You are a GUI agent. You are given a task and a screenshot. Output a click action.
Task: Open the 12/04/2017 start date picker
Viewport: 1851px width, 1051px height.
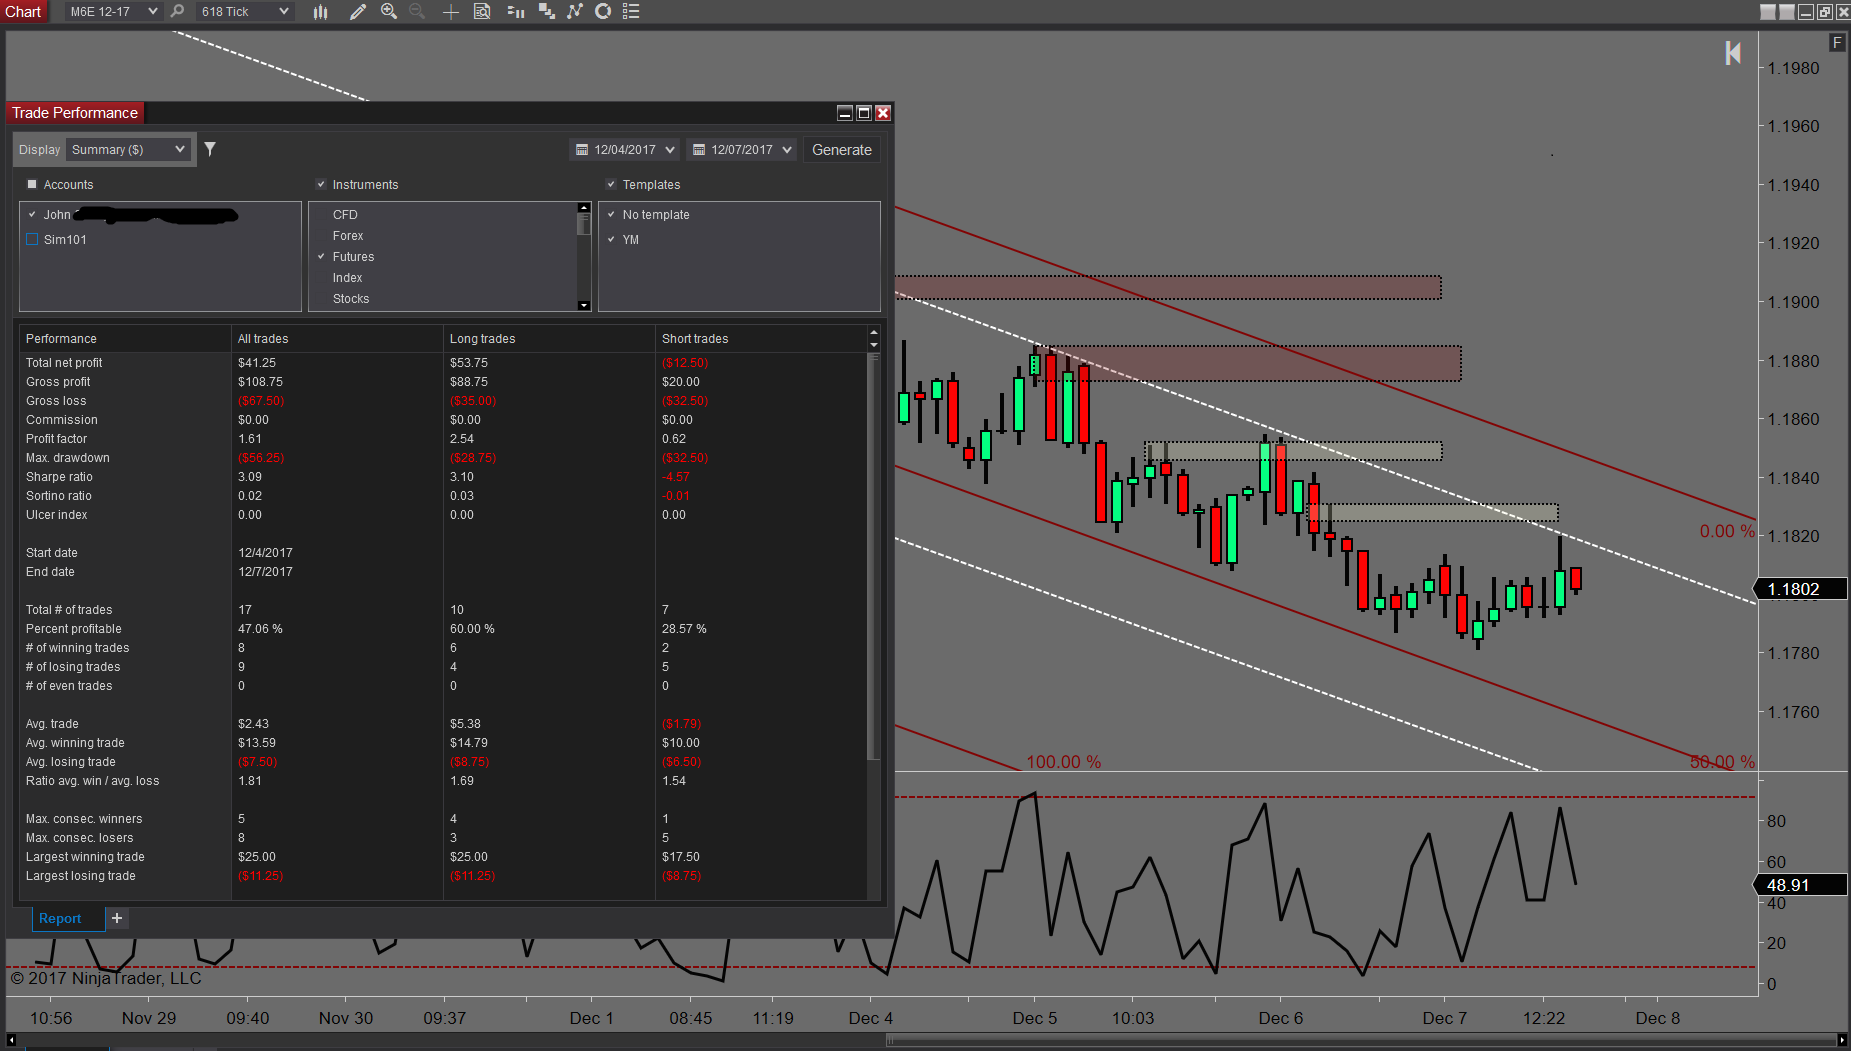[x=625, y=149]
